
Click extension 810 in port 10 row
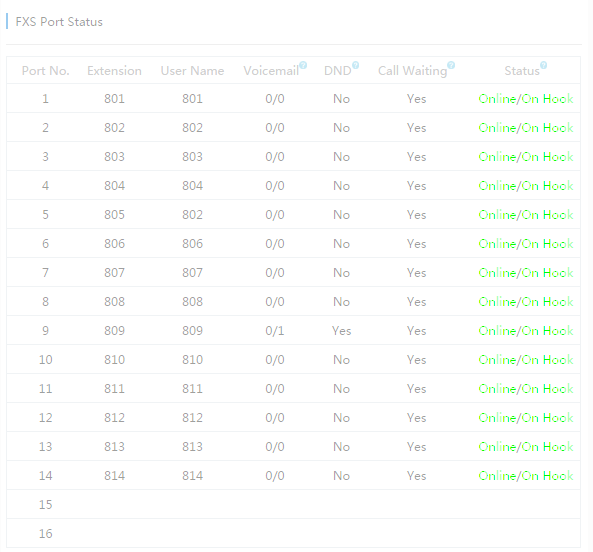[114, 360]
